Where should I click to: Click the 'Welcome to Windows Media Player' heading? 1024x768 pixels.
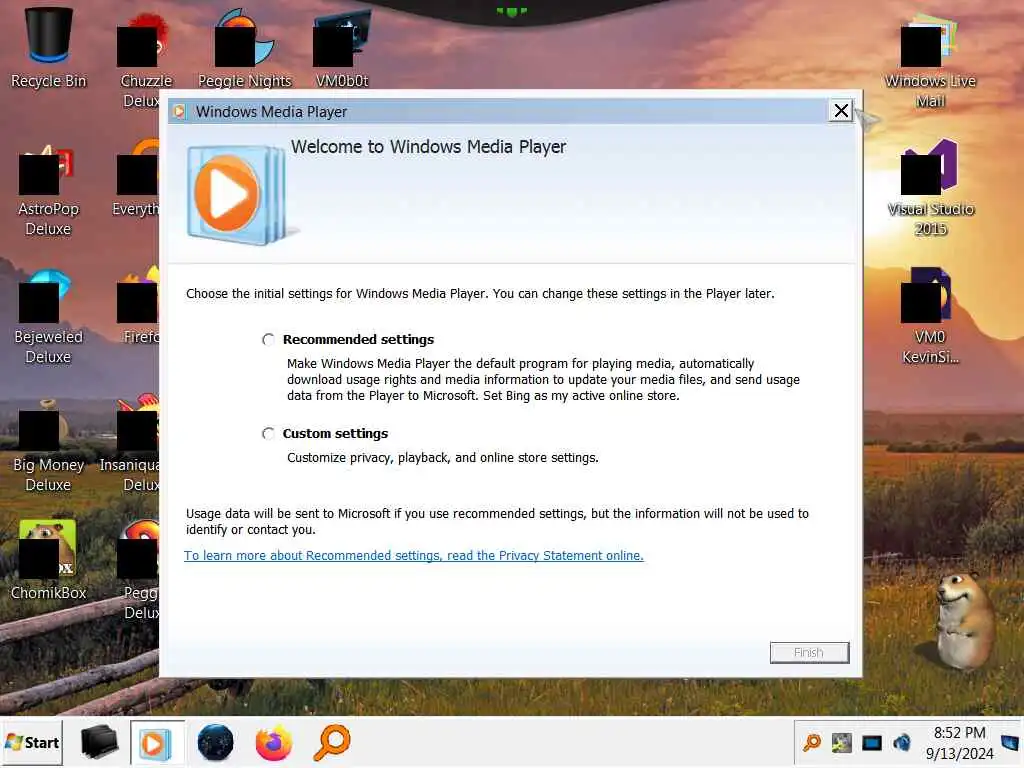pos(428,147)
